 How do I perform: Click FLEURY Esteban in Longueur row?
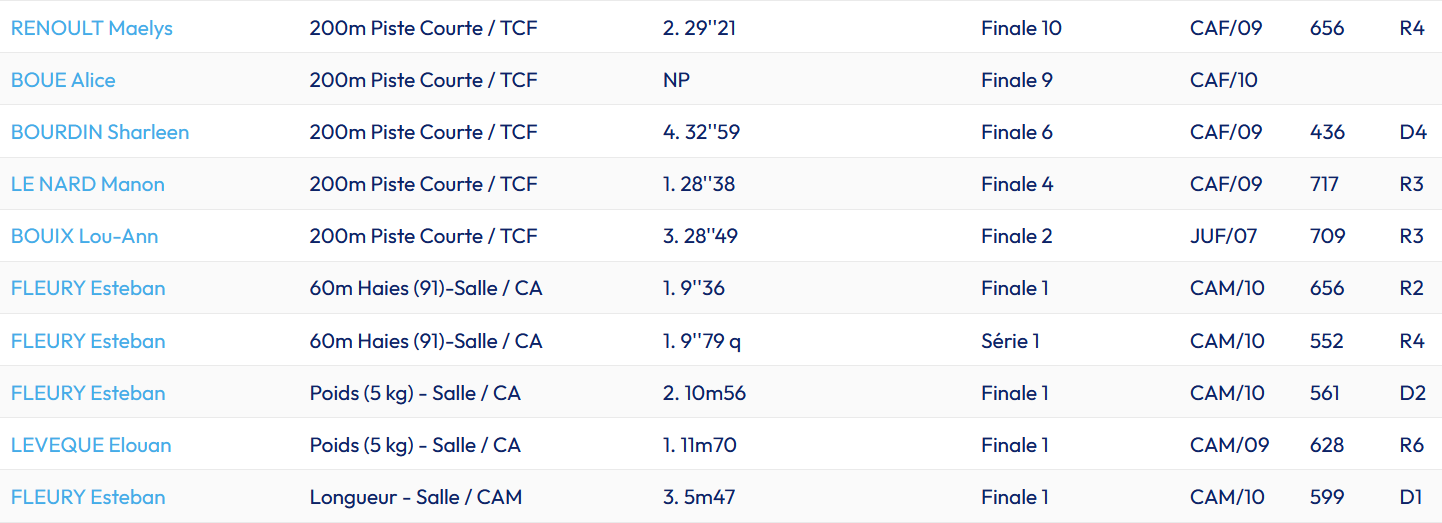click(88, 497)
